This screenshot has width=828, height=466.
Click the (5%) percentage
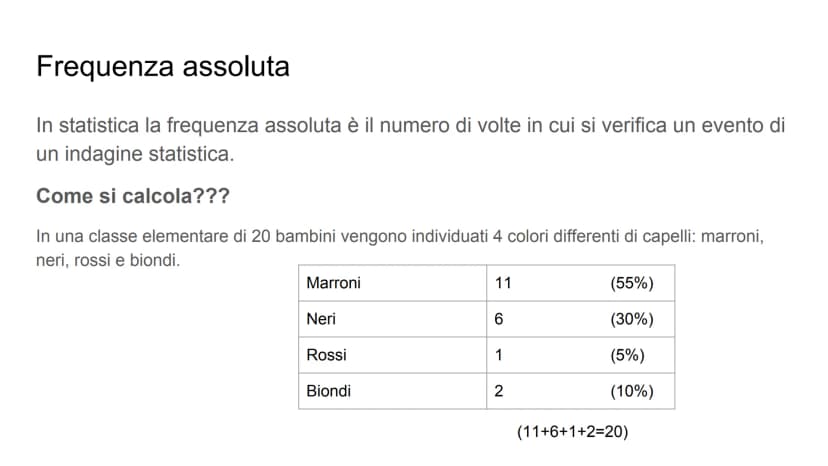[x=627, y=355]
